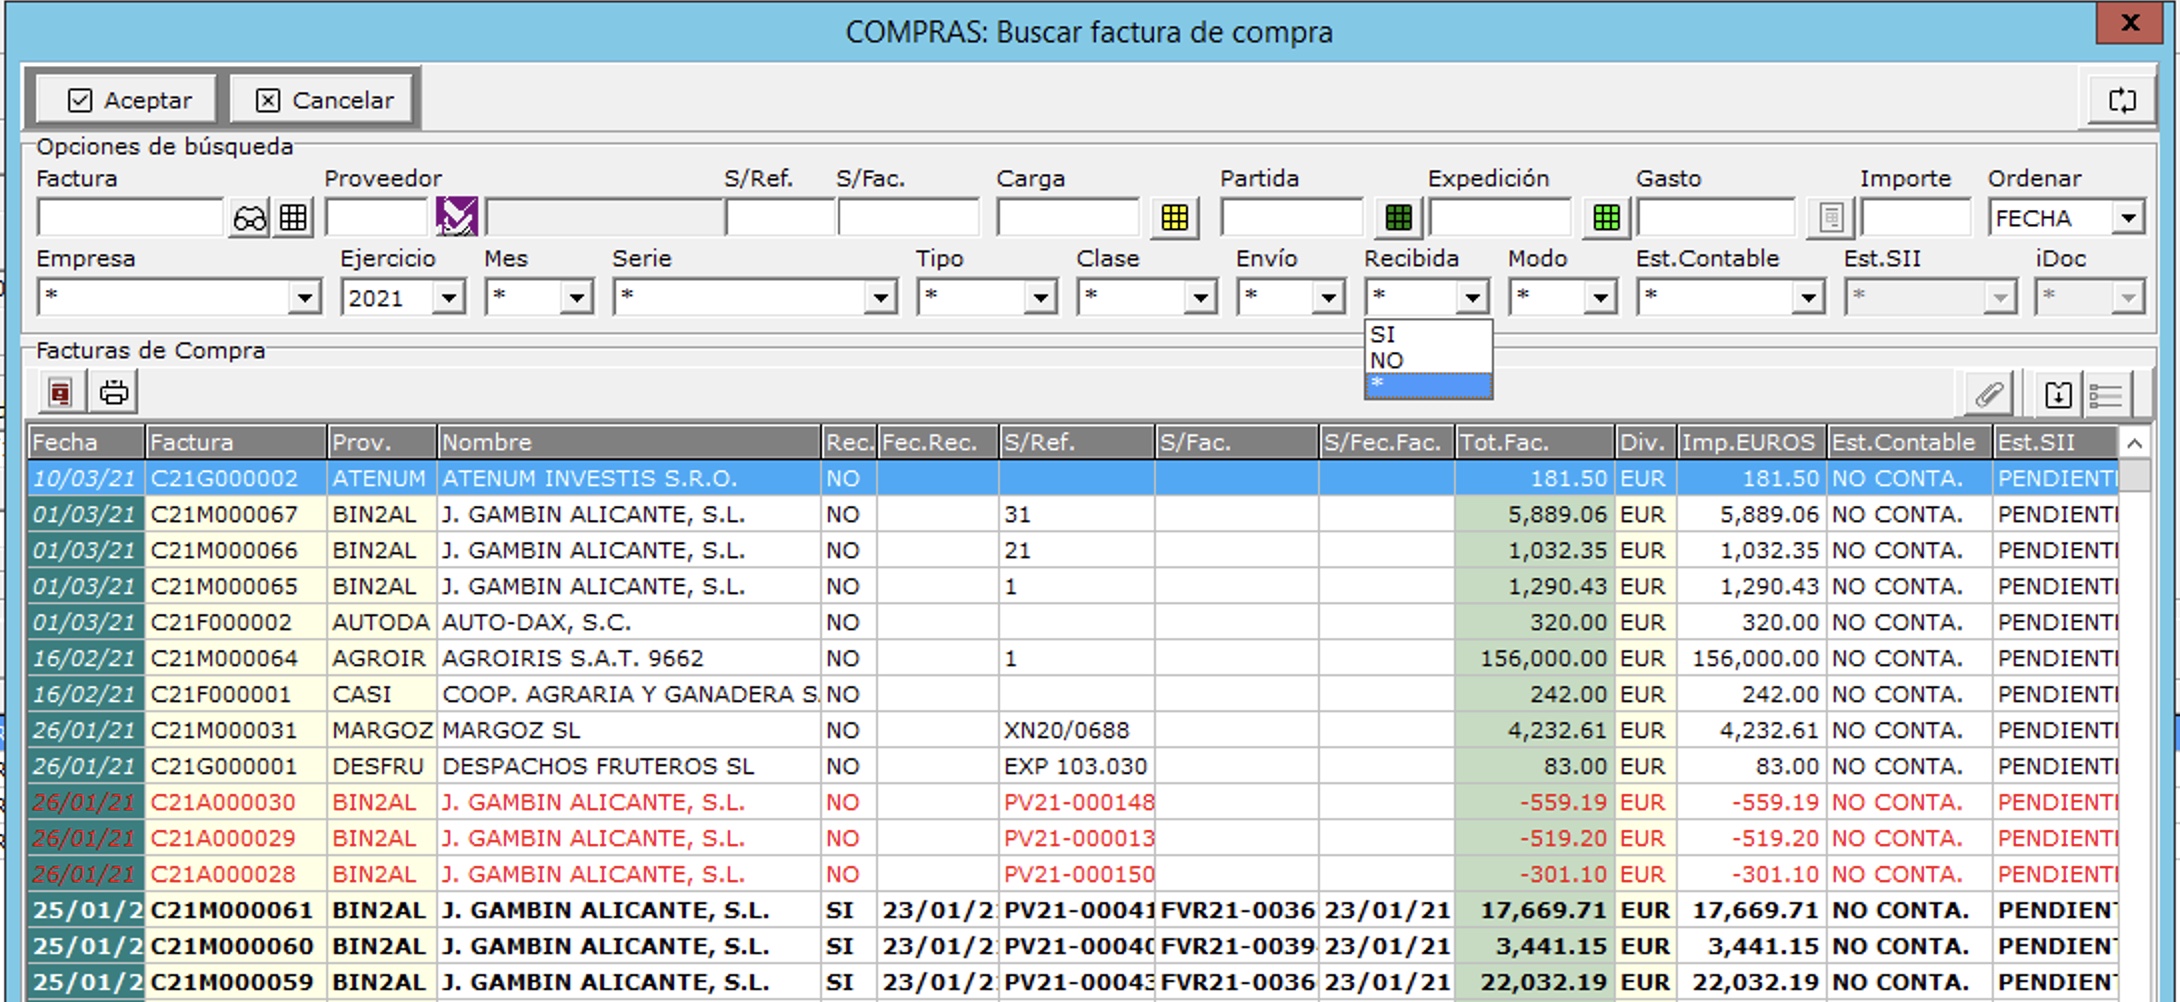Expand the Empresa dropdown
The image size is (2180, 1002).
[304, 298]
